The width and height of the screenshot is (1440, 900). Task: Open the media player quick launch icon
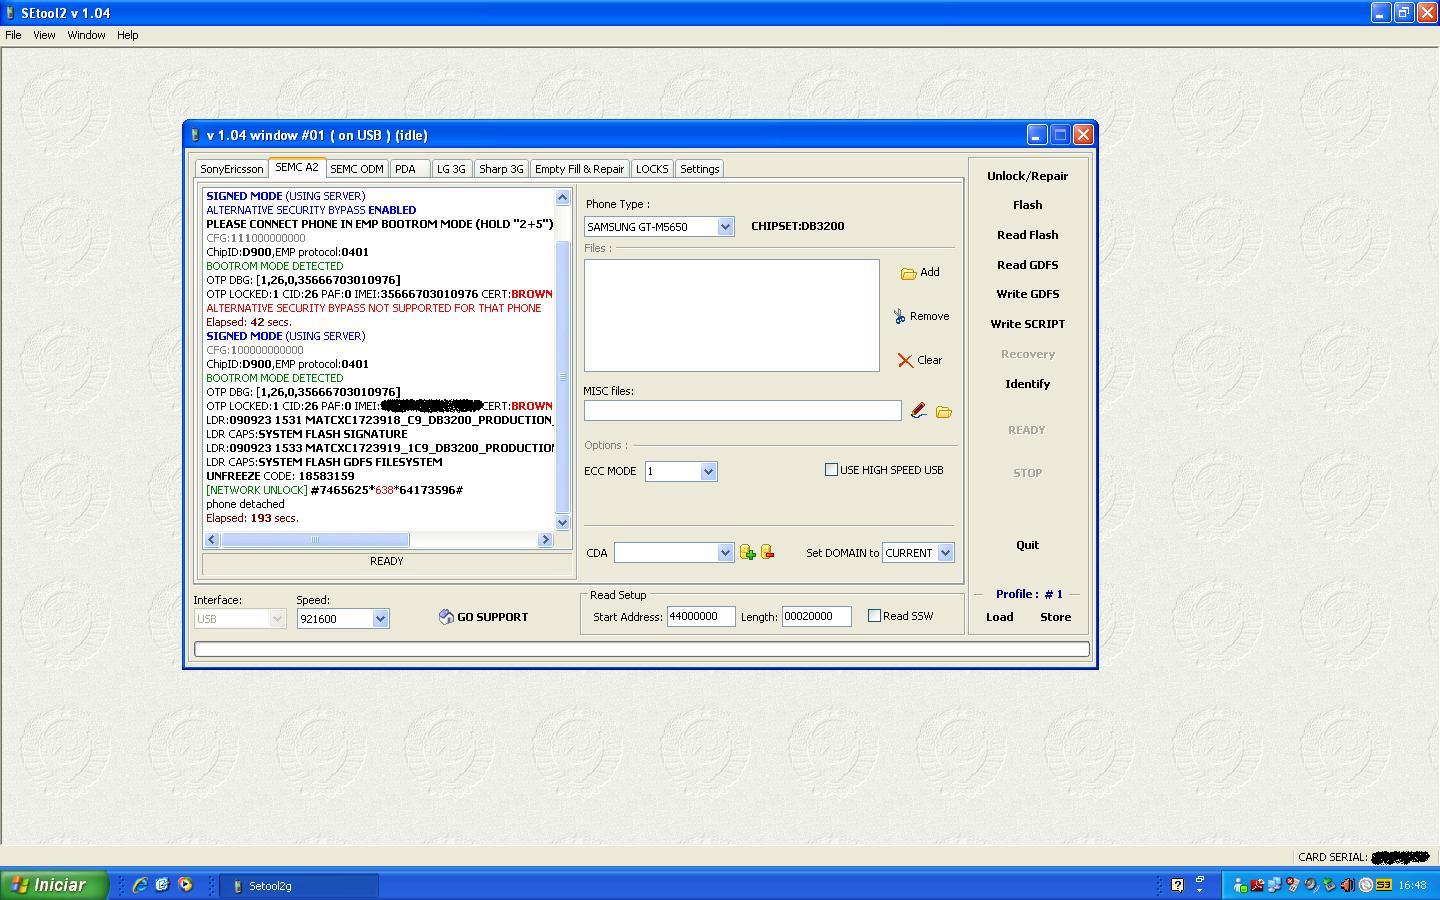coord(185,885)
